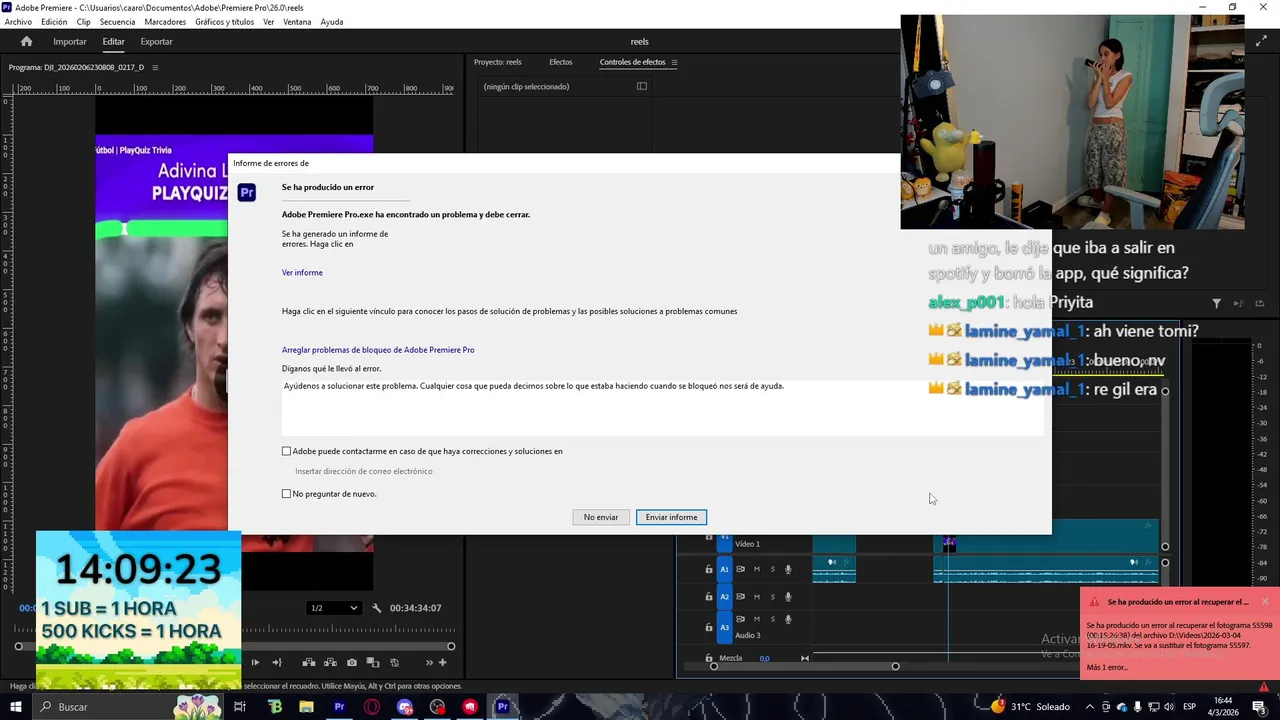Open Gráficos y títulos menu
This screenshot has width=1280, height=720.
[225, 22]
